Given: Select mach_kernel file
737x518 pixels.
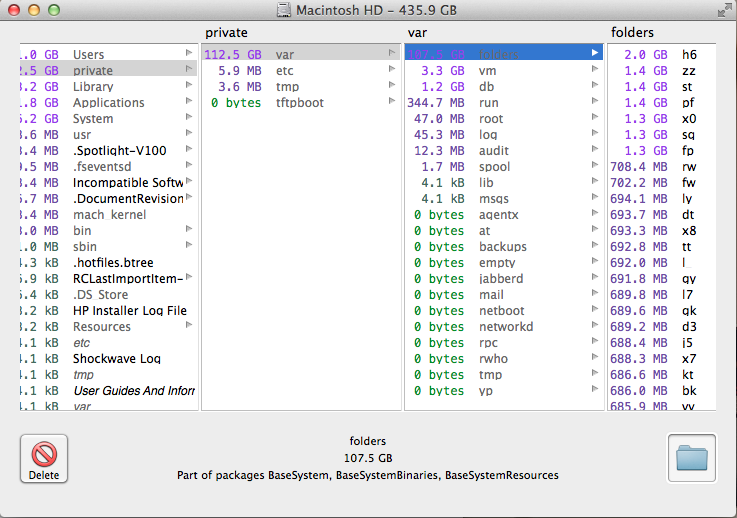Looking at the screenshot, I should click(x=109, y=214).
